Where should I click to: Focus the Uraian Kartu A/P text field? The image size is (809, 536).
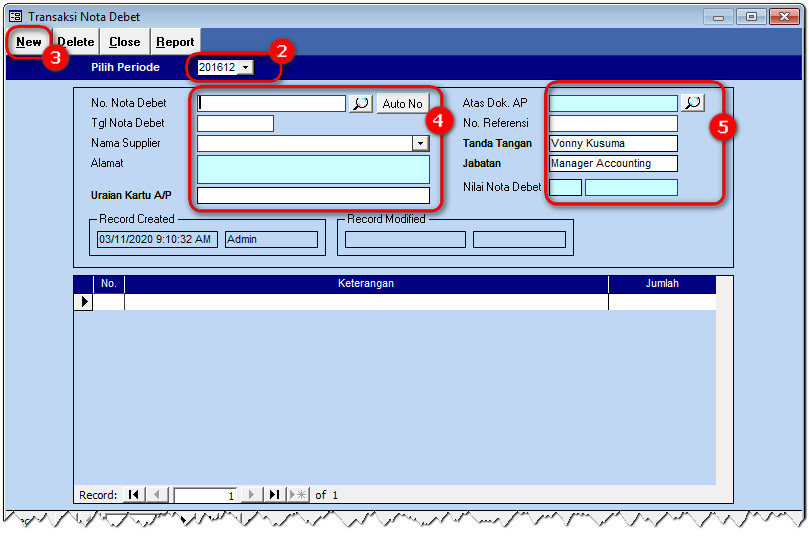click(x=313, y=196)
